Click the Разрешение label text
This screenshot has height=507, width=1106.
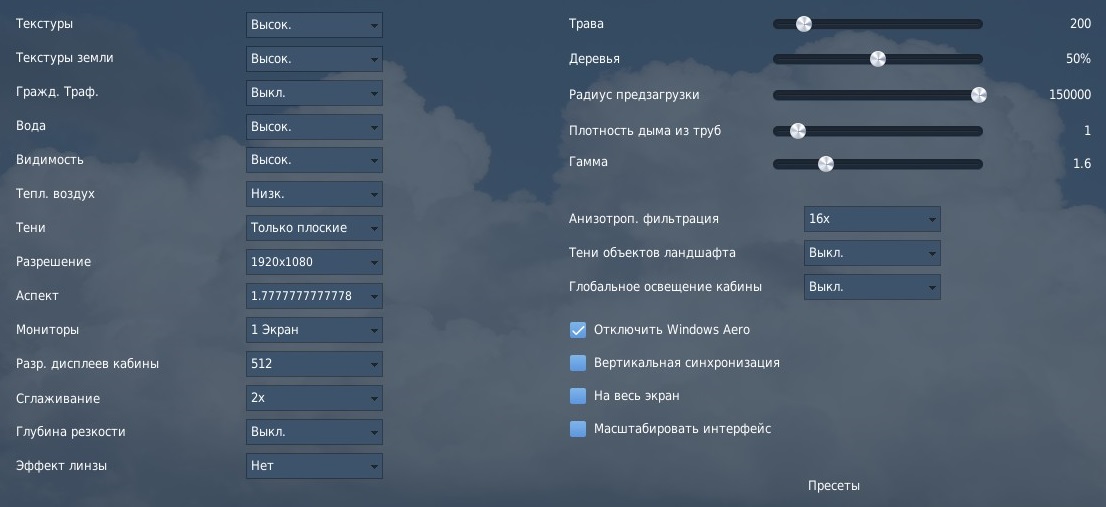click(54, 262)
